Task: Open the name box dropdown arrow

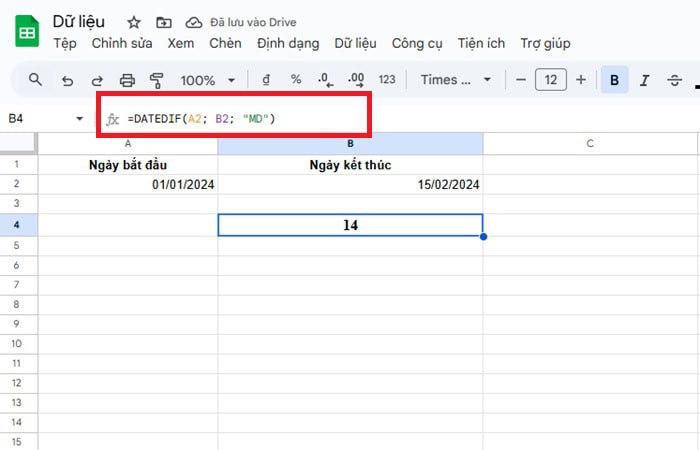Action: tap(80, 119)
